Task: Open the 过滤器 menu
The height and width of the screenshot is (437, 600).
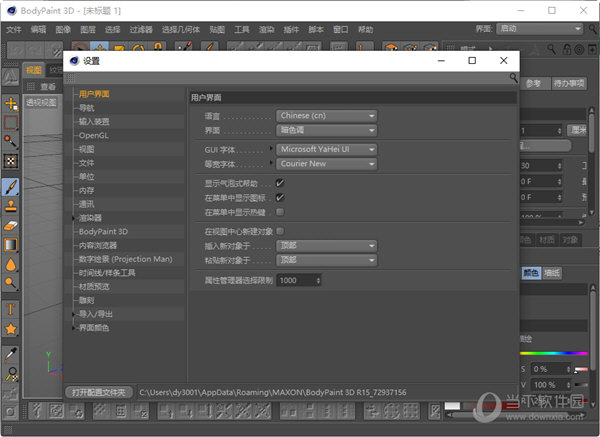Action: click(x=141, y=29)
